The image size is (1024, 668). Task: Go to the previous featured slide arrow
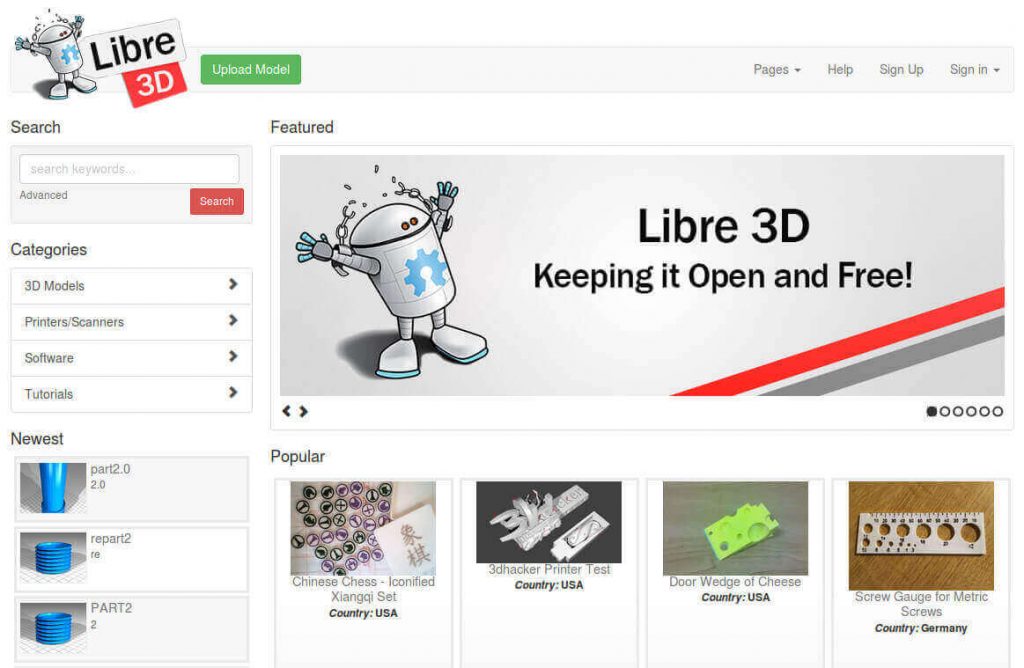286,411
